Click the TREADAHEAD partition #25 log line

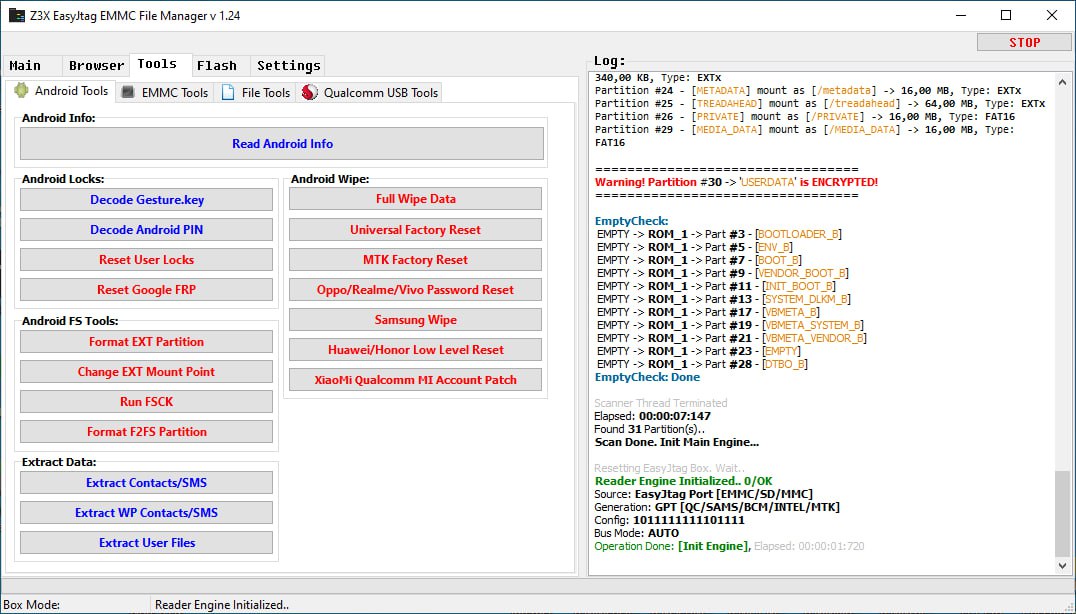pos(819,104)
